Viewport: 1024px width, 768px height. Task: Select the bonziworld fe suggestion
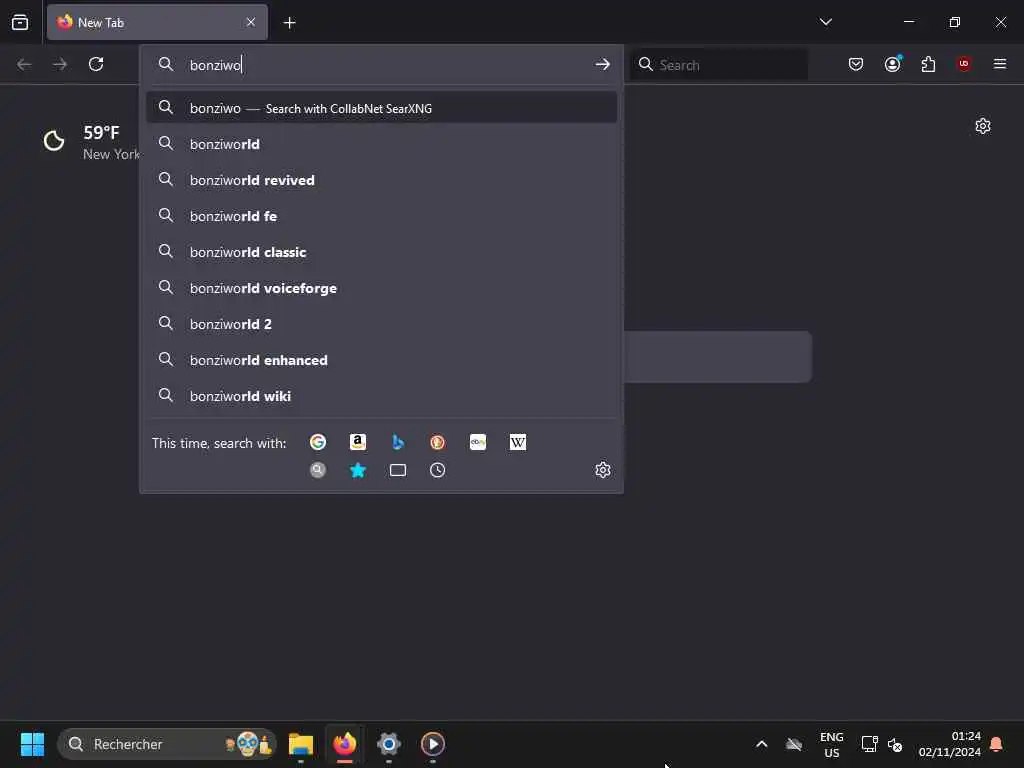pyautogui.click(x=381, y=216)
